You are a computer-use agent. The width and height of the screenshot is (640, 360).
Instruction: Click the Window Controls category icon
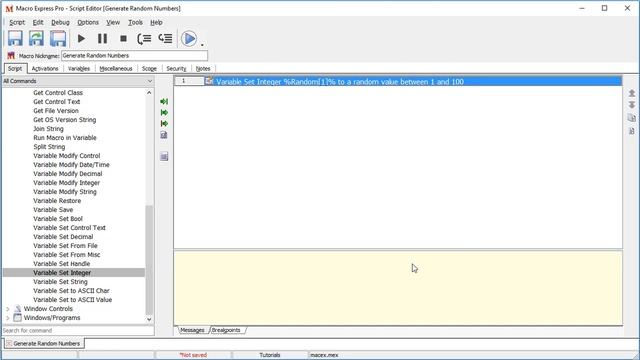tap(18, 309)
